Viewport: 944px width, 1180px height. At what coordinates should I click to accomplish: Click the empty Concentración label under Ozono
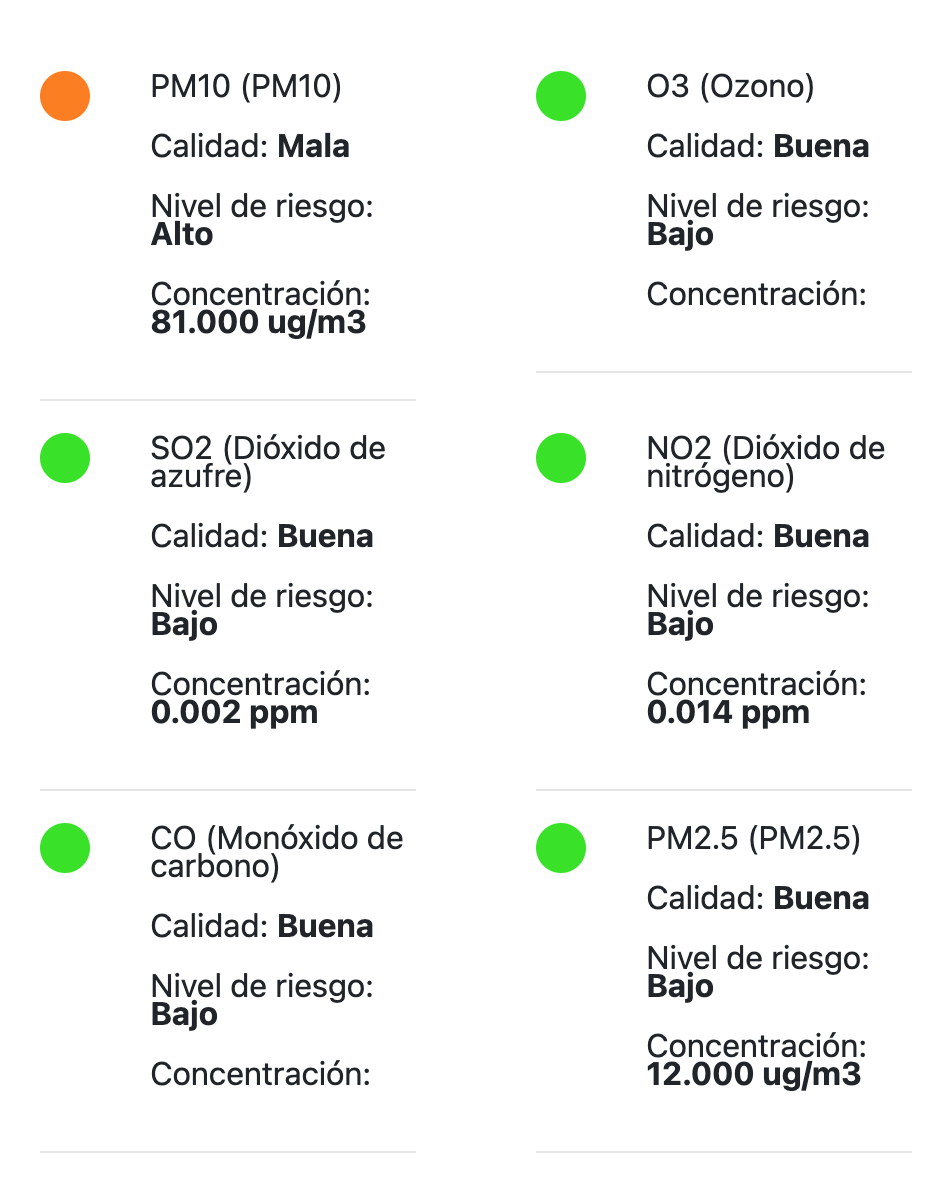(x=756, y=295)
